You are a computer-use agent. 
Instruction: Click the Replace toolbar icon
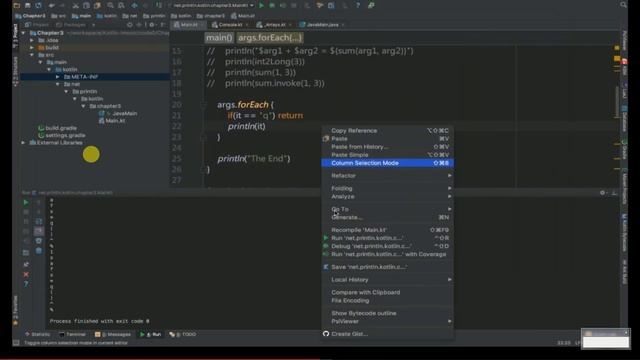pyautogui.click(x=121, y=5)
